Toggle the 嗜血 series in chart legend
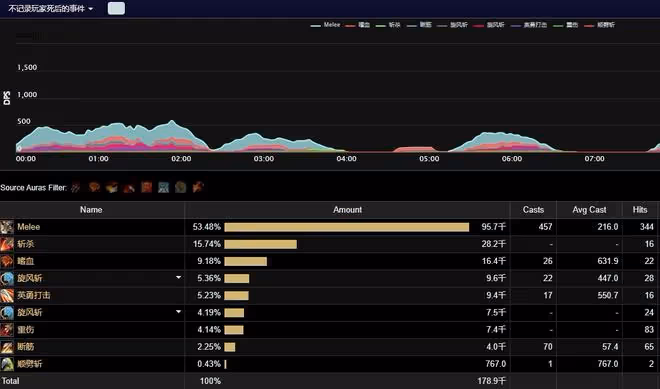The image size is (660, 389). (x=357, y=25)
